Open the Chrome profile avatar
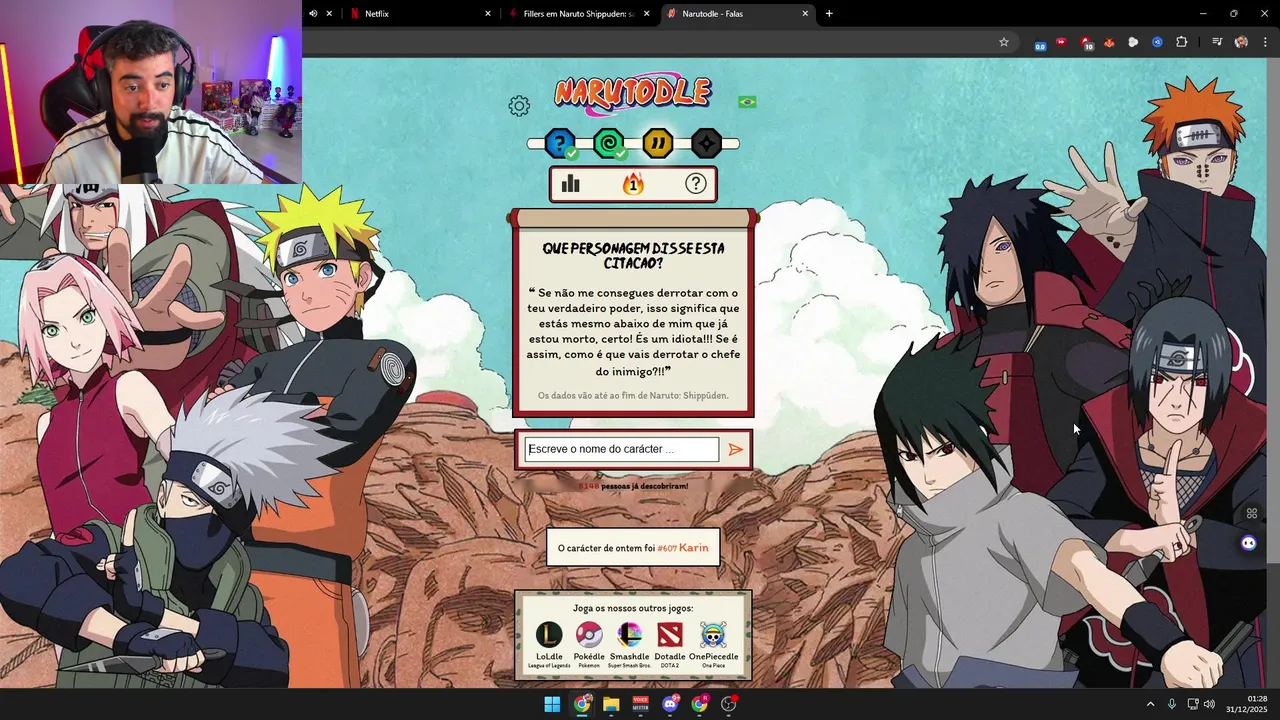This screenshot has height=720, width=1280. [x=1241, y=42]
